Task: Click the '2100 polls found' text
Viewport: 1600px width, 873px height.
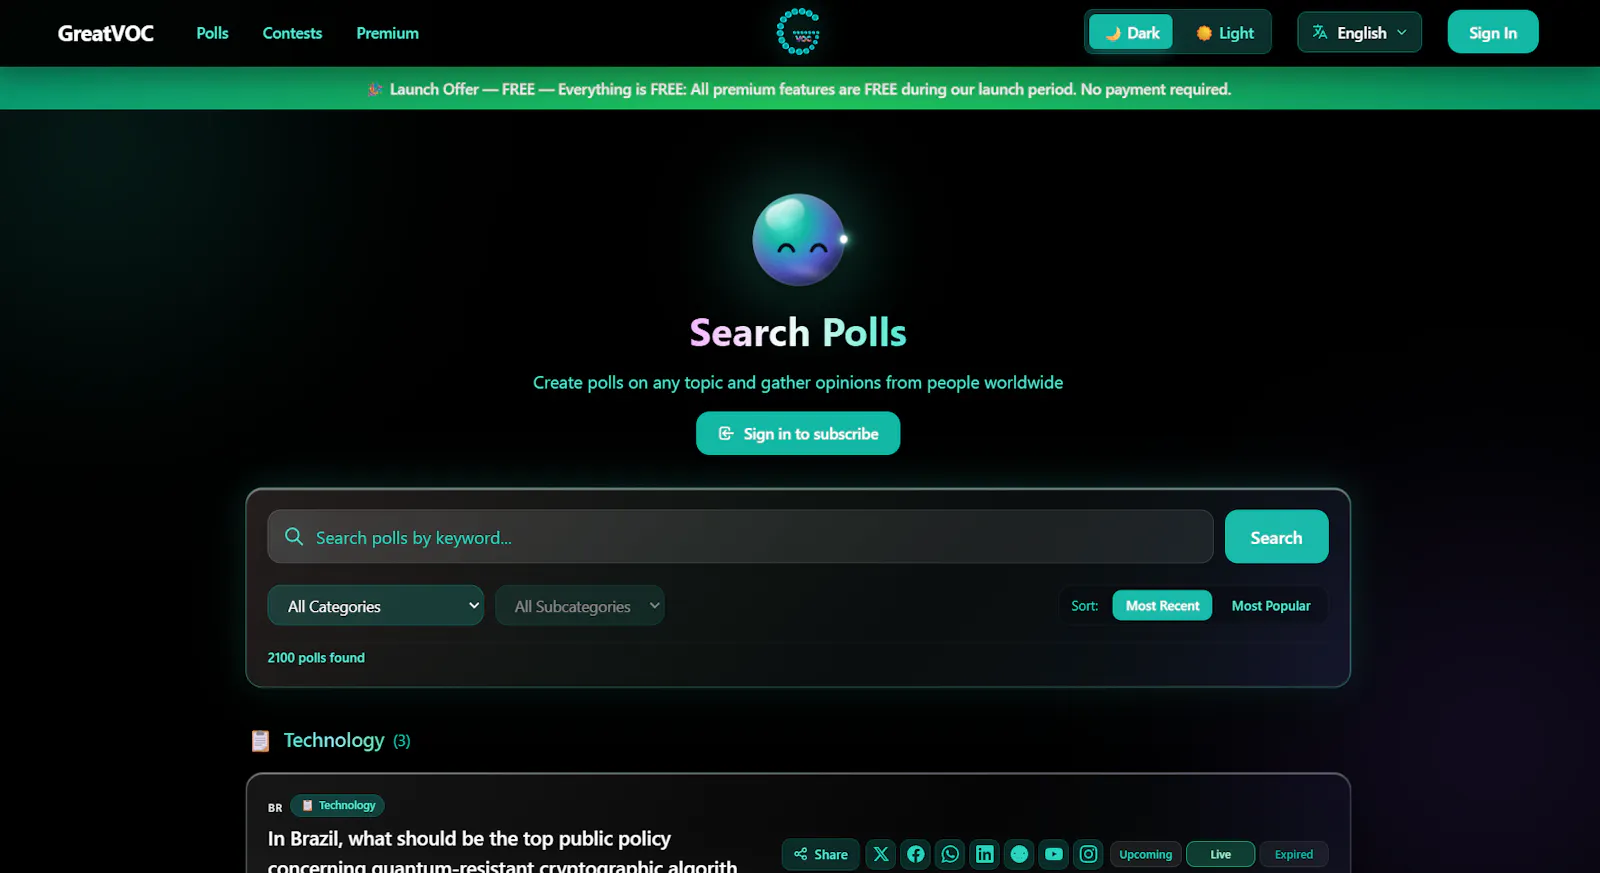Action: [316, 658]
